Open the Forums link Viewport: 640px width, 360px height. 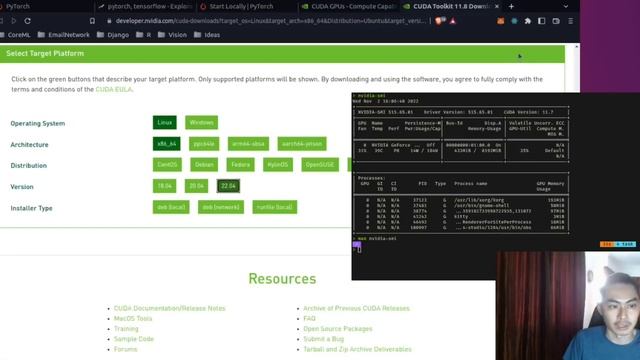click(126, 349)
